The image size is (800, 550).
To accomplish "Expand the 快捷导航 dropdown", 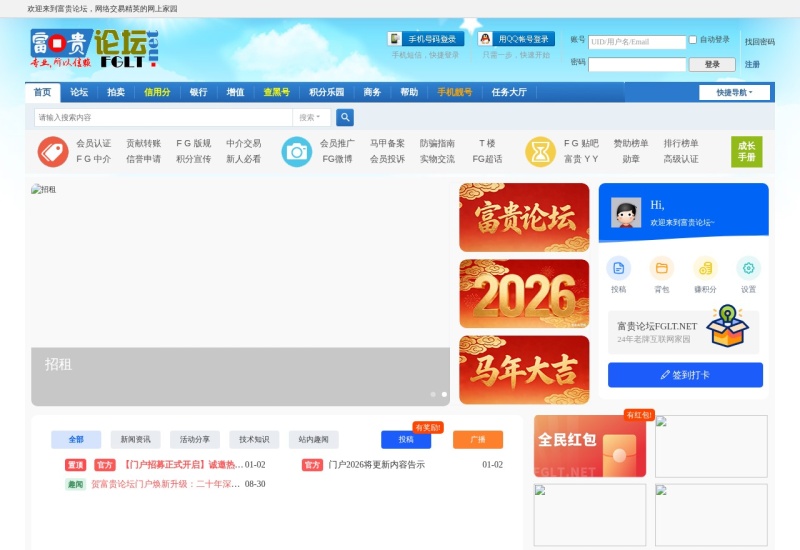I will coord(734,92).
